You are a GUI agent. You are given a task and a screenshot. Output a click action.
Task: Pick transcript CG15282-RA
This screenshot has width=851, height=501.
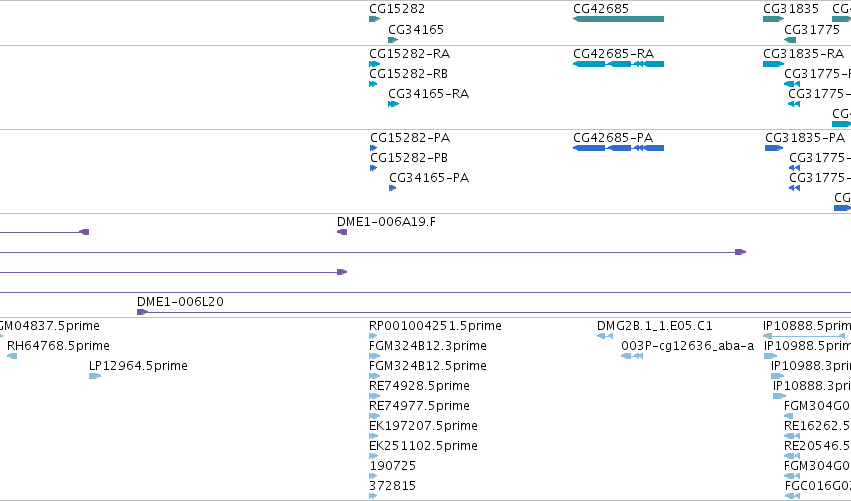pos(409,54)
